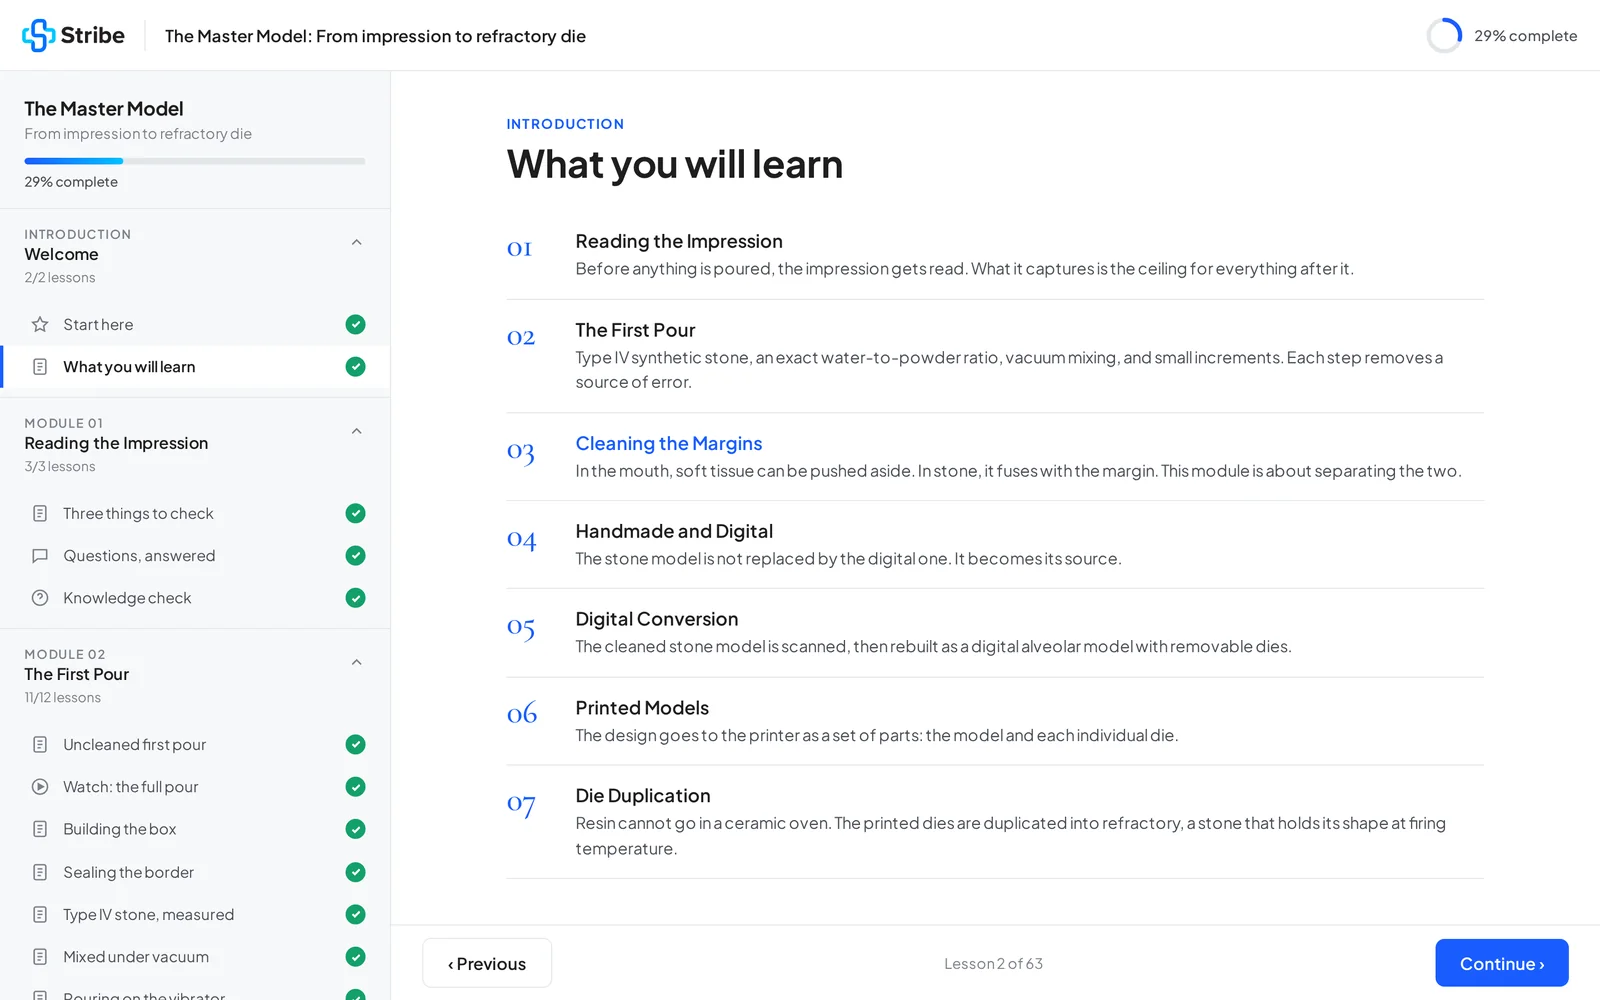Collapse Module 02 The First Pour chevron

tap(356, 662)
